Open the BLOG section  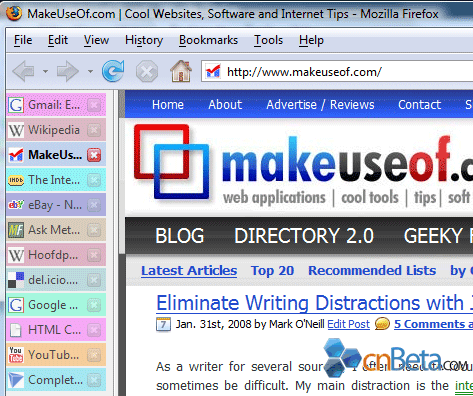(x=180, y=236)
